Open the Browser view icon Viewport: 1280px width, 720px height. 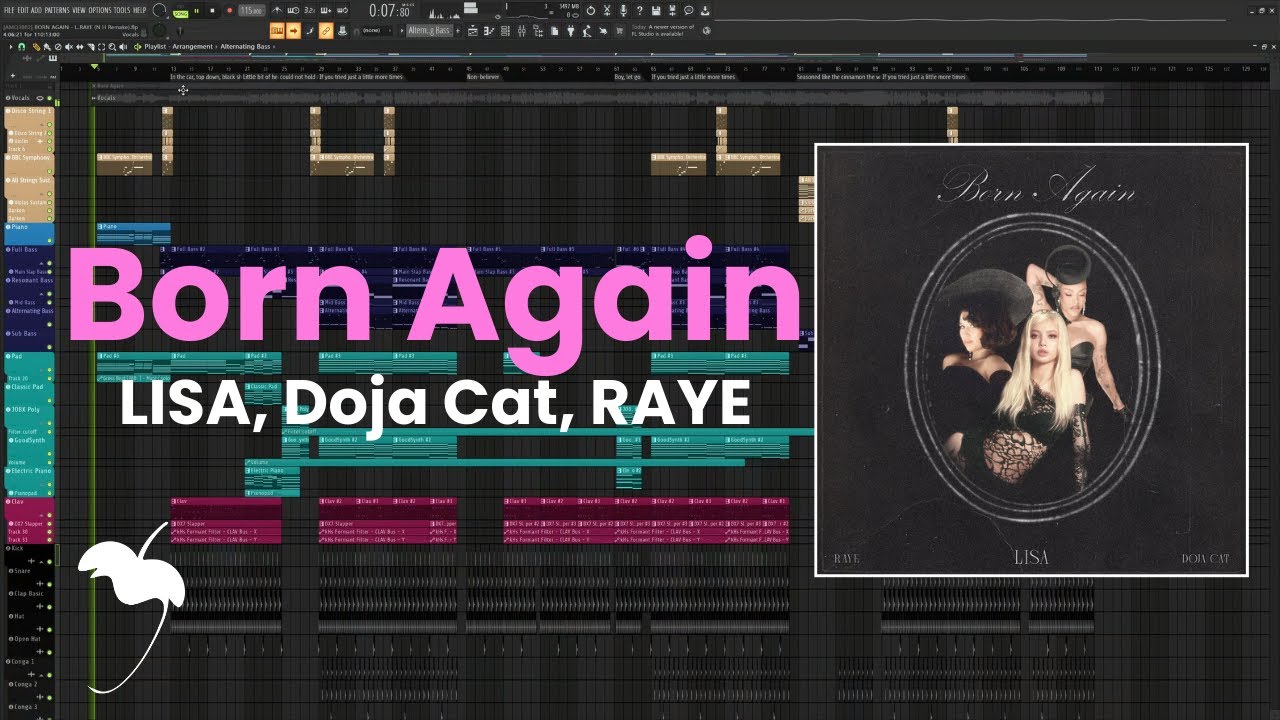click(538, 31)
